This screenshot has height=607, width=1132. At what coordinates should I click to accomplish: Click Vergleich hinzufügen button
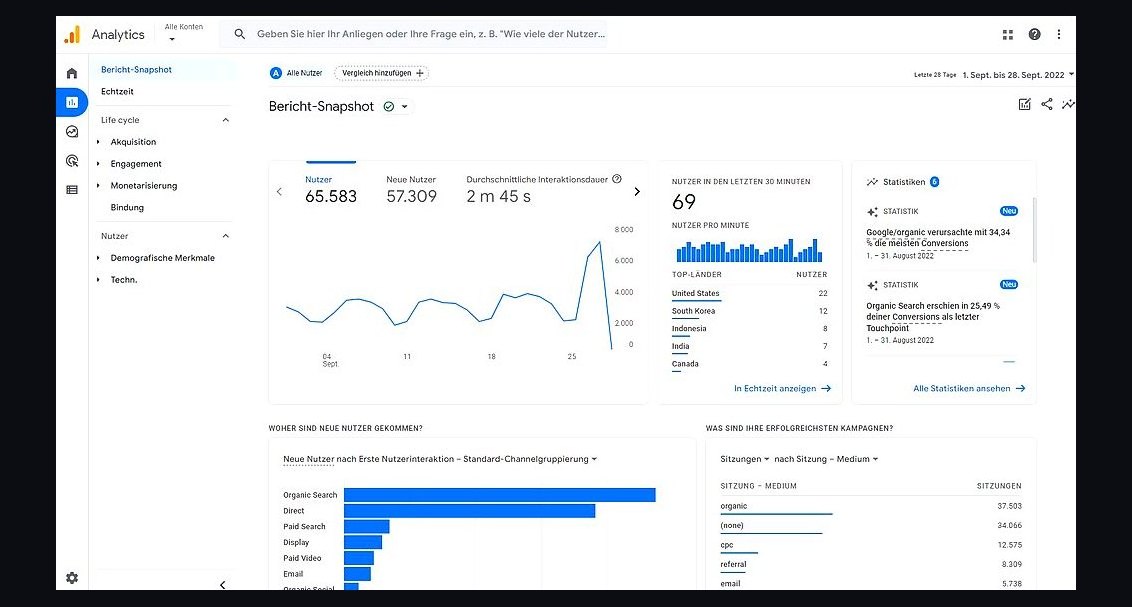[382, 73]
